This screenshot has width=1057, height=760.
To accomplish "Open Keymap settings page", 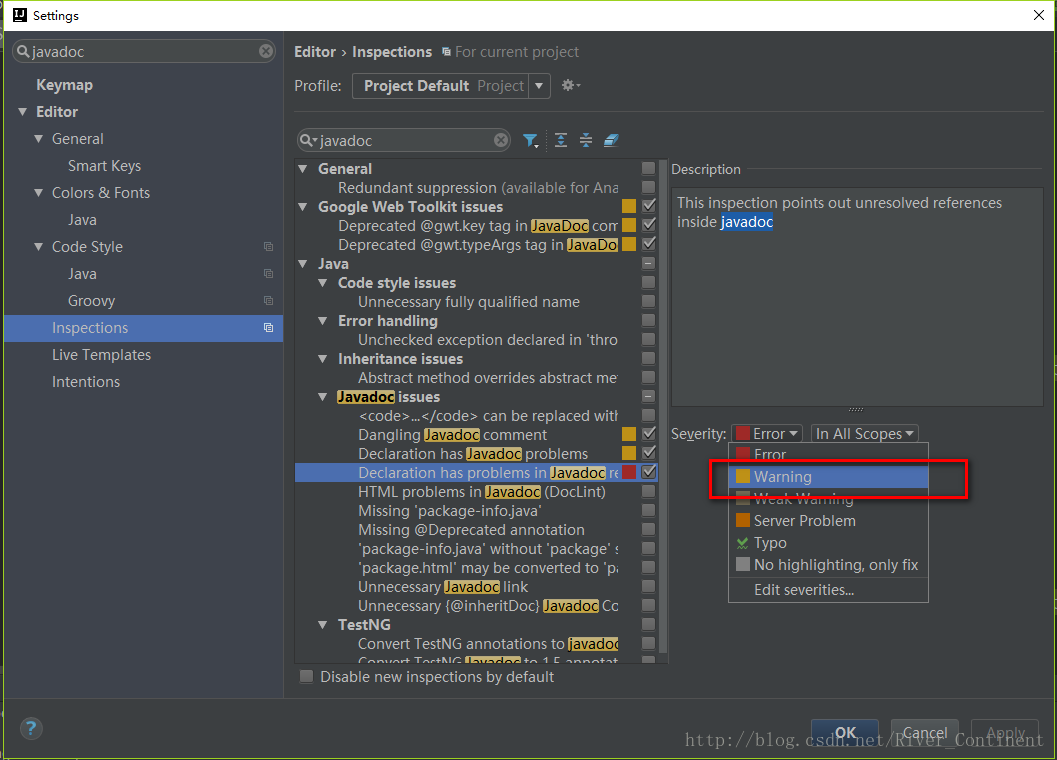I will [64, 85].
